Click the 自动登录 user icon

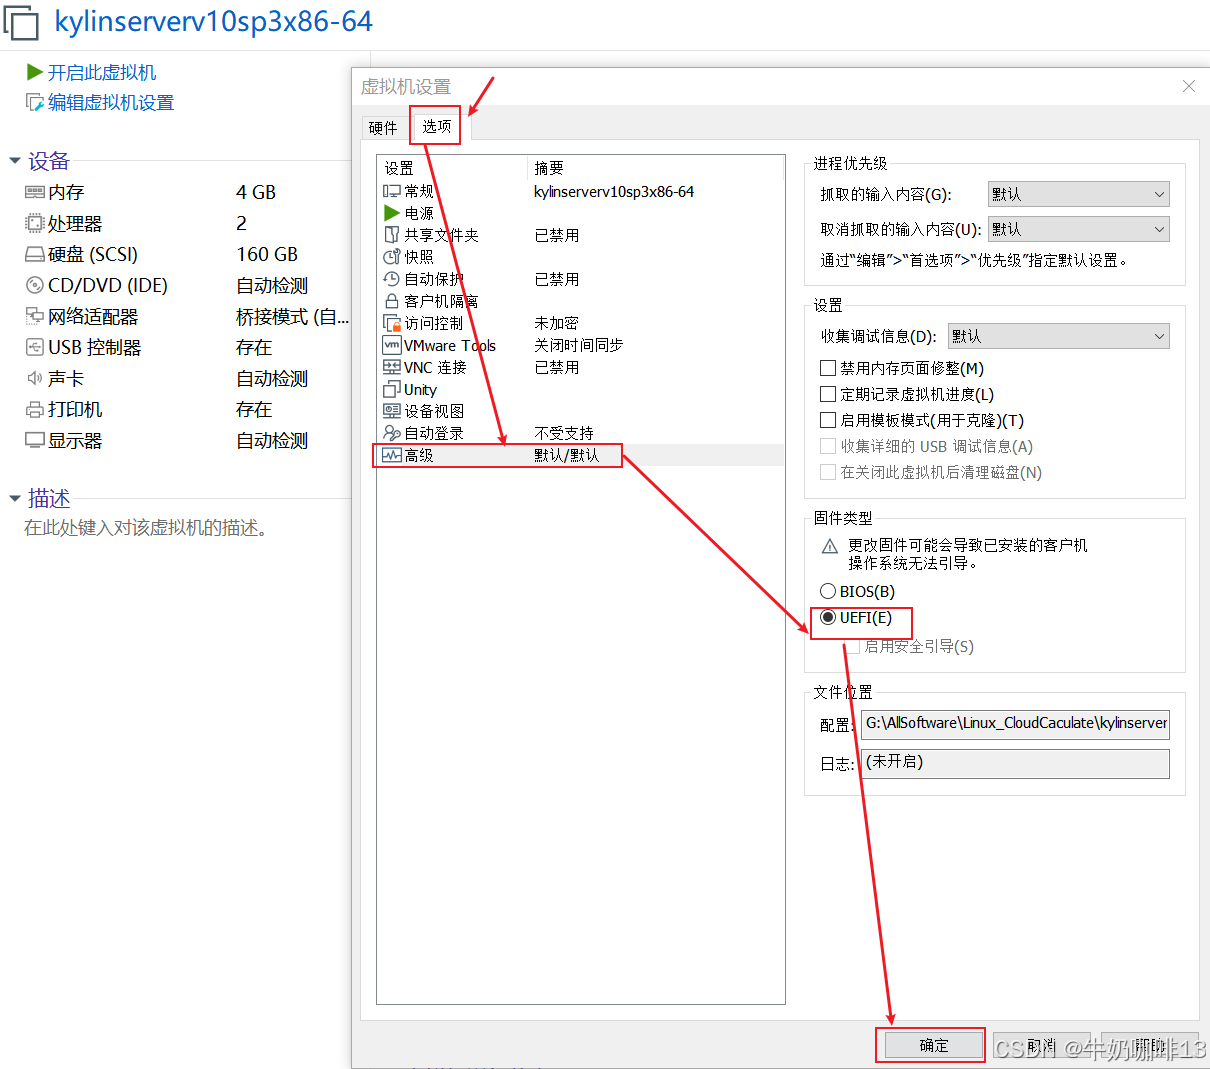(x=392, y=433)
